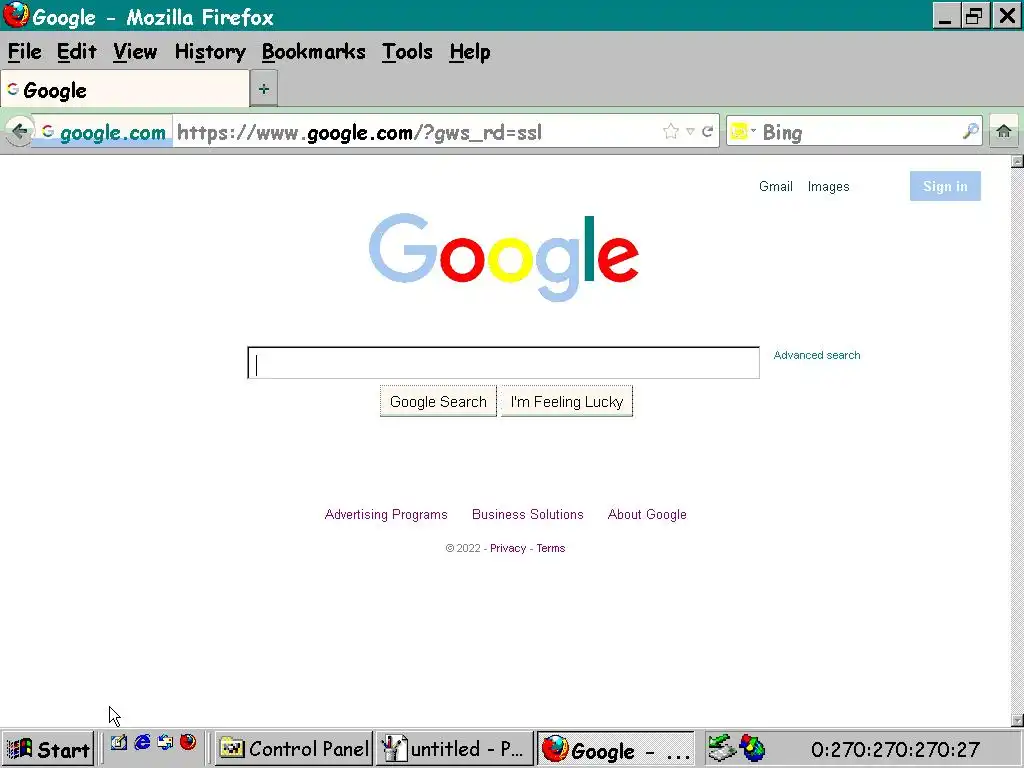Image resolution: width=1024 pixels, height=768 pixels.
Task: Open the Privacy link in the footer
Action: coord(508,548)
